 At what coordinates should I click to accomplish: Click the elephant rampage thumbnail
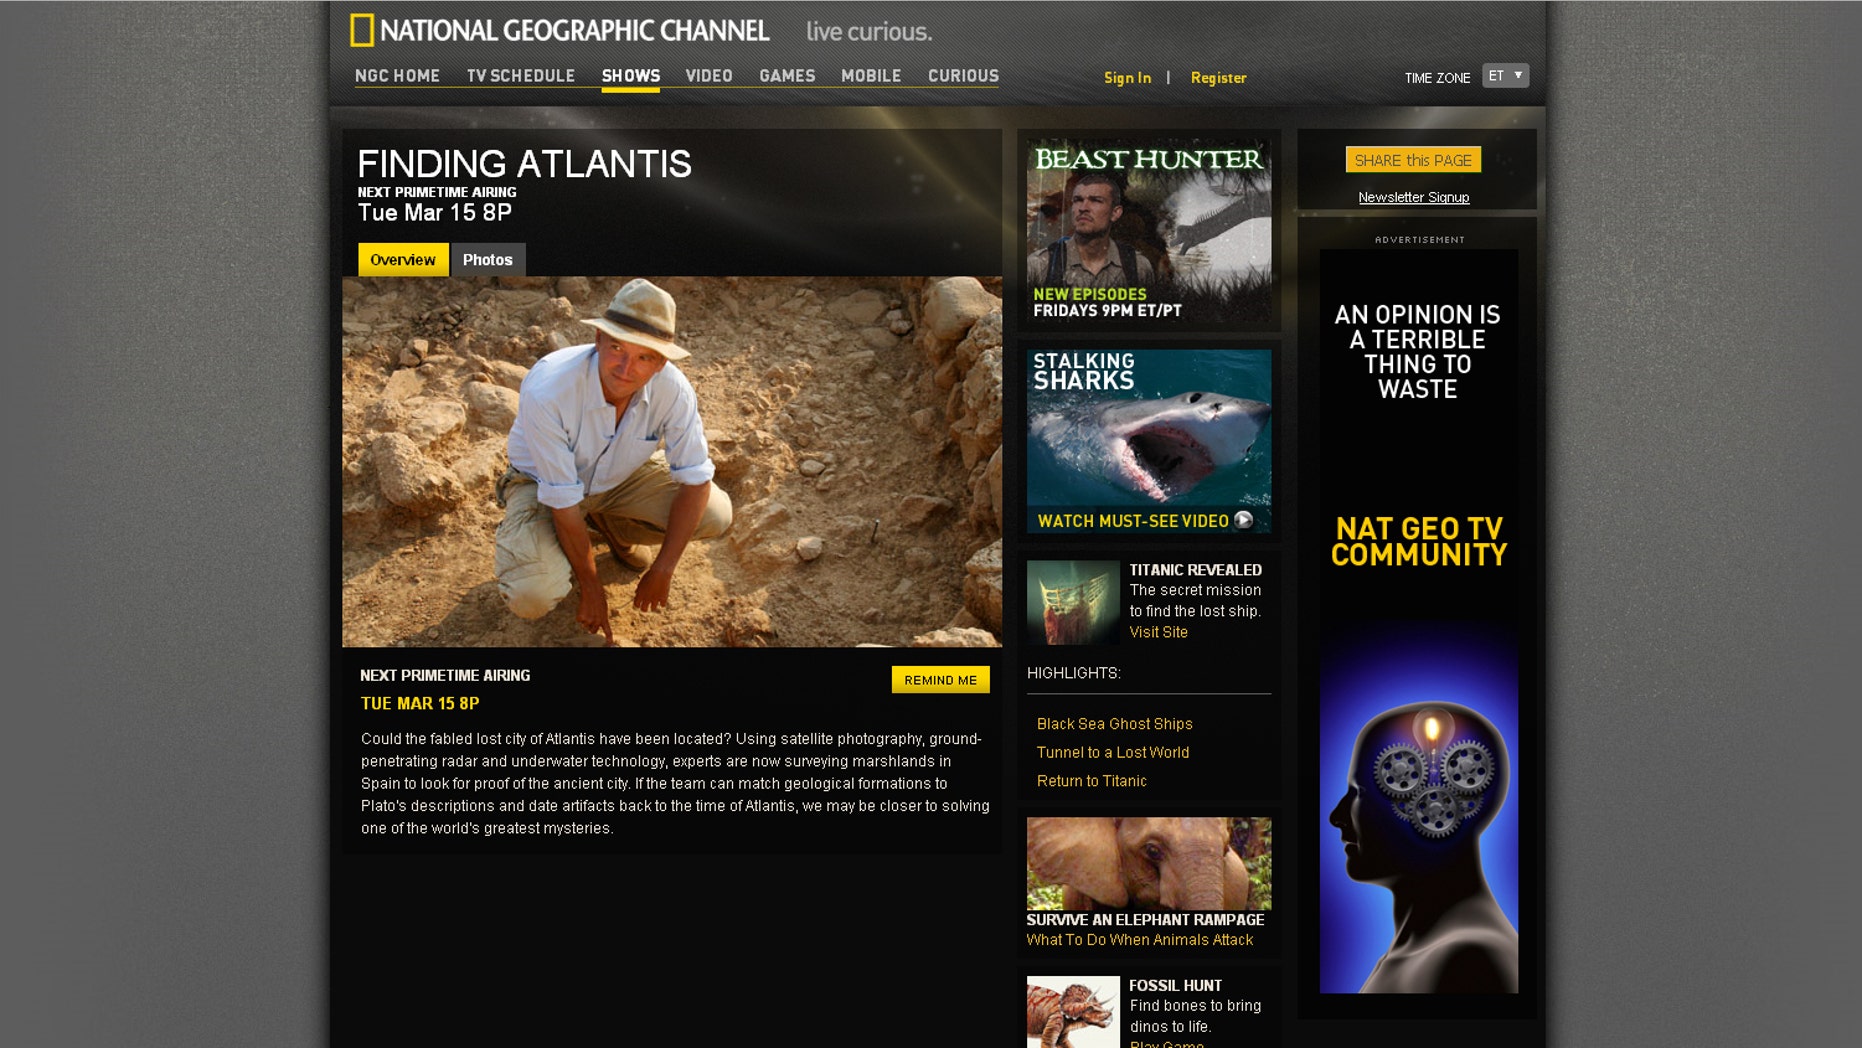click(x=1149, y=863)
